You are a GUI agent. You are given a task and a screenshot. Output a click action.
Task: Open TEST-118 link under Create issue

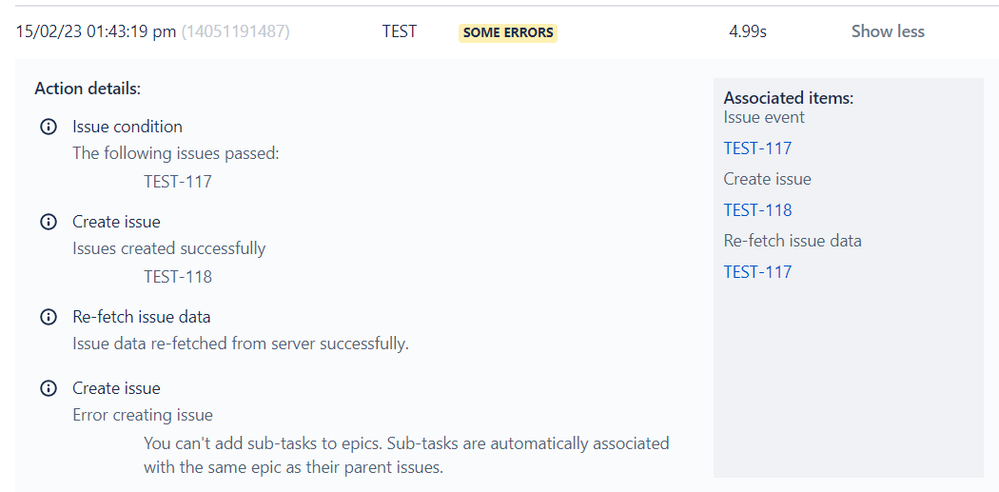(x=758, y=210)
